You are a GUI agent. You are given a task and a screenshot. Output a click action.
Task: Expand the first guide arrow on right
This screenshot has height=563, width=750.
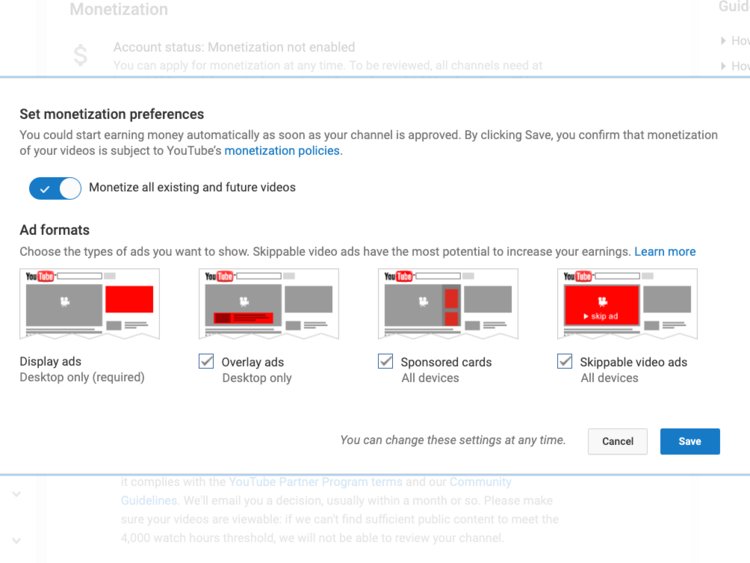723,41
